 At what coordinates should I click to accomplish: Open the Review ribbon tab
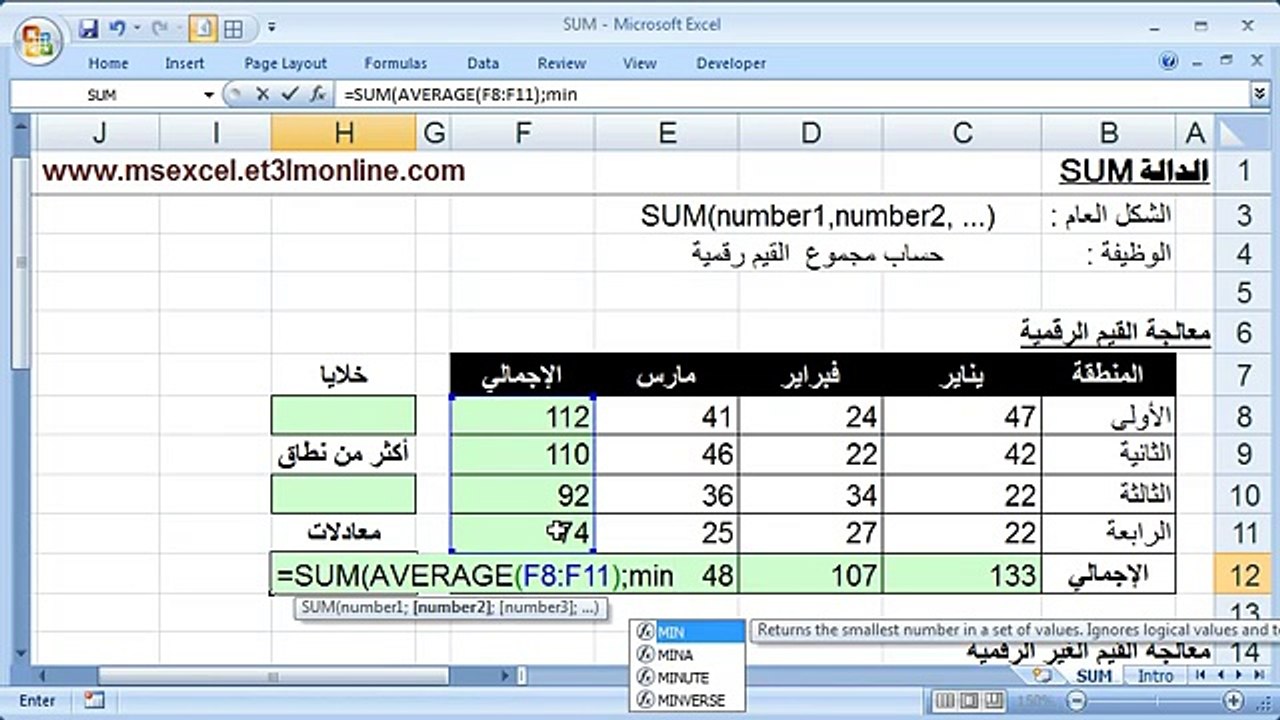tap(561, 63)
